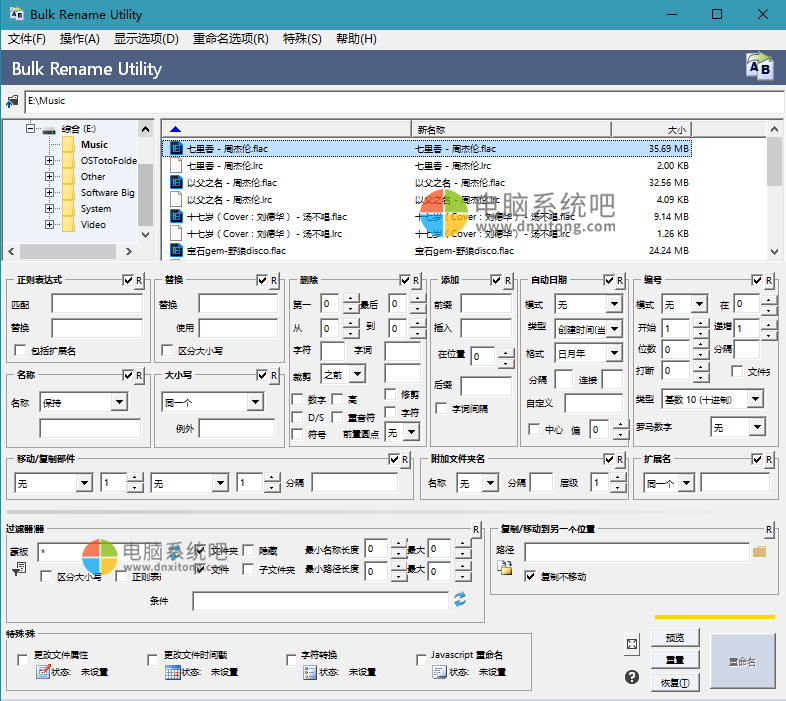Click the pin icon left of path bar
The width and height of the screenshot is (786, 701).
click(x=12, y=101)
